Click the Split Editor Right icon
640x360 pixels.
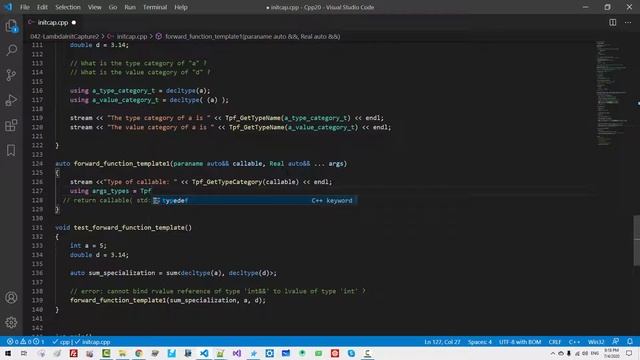613,22
